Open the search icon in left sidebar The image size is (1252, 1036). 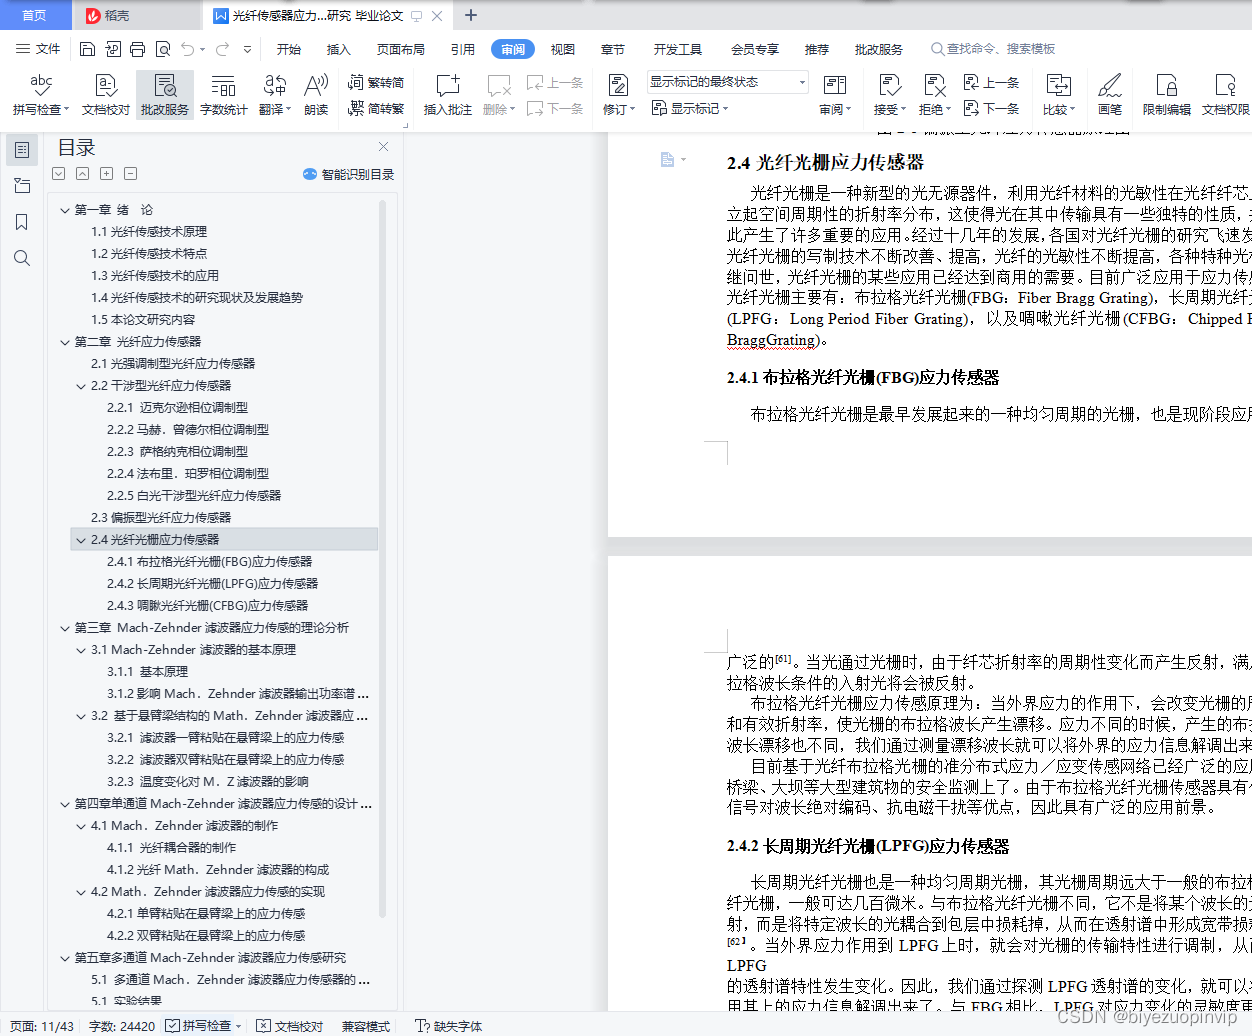tap(22, 258)
